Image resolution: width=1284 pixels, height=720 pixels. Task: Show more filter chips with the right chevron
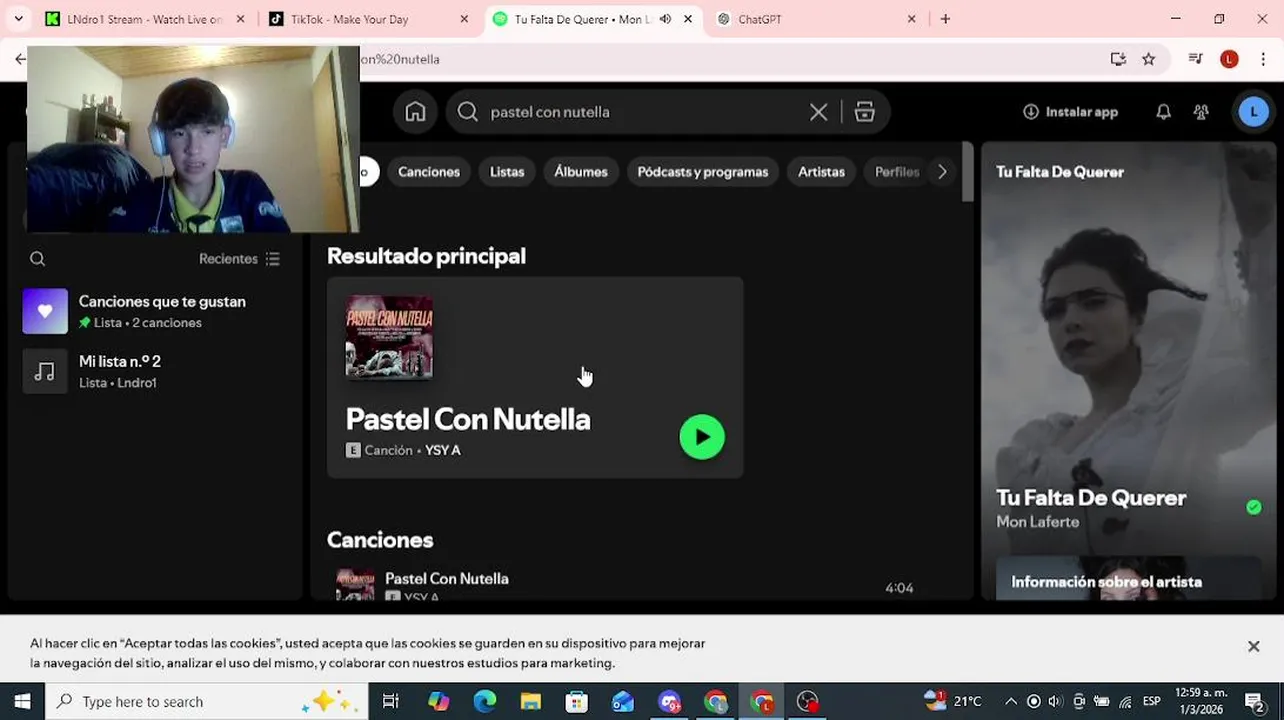(942, 172)
